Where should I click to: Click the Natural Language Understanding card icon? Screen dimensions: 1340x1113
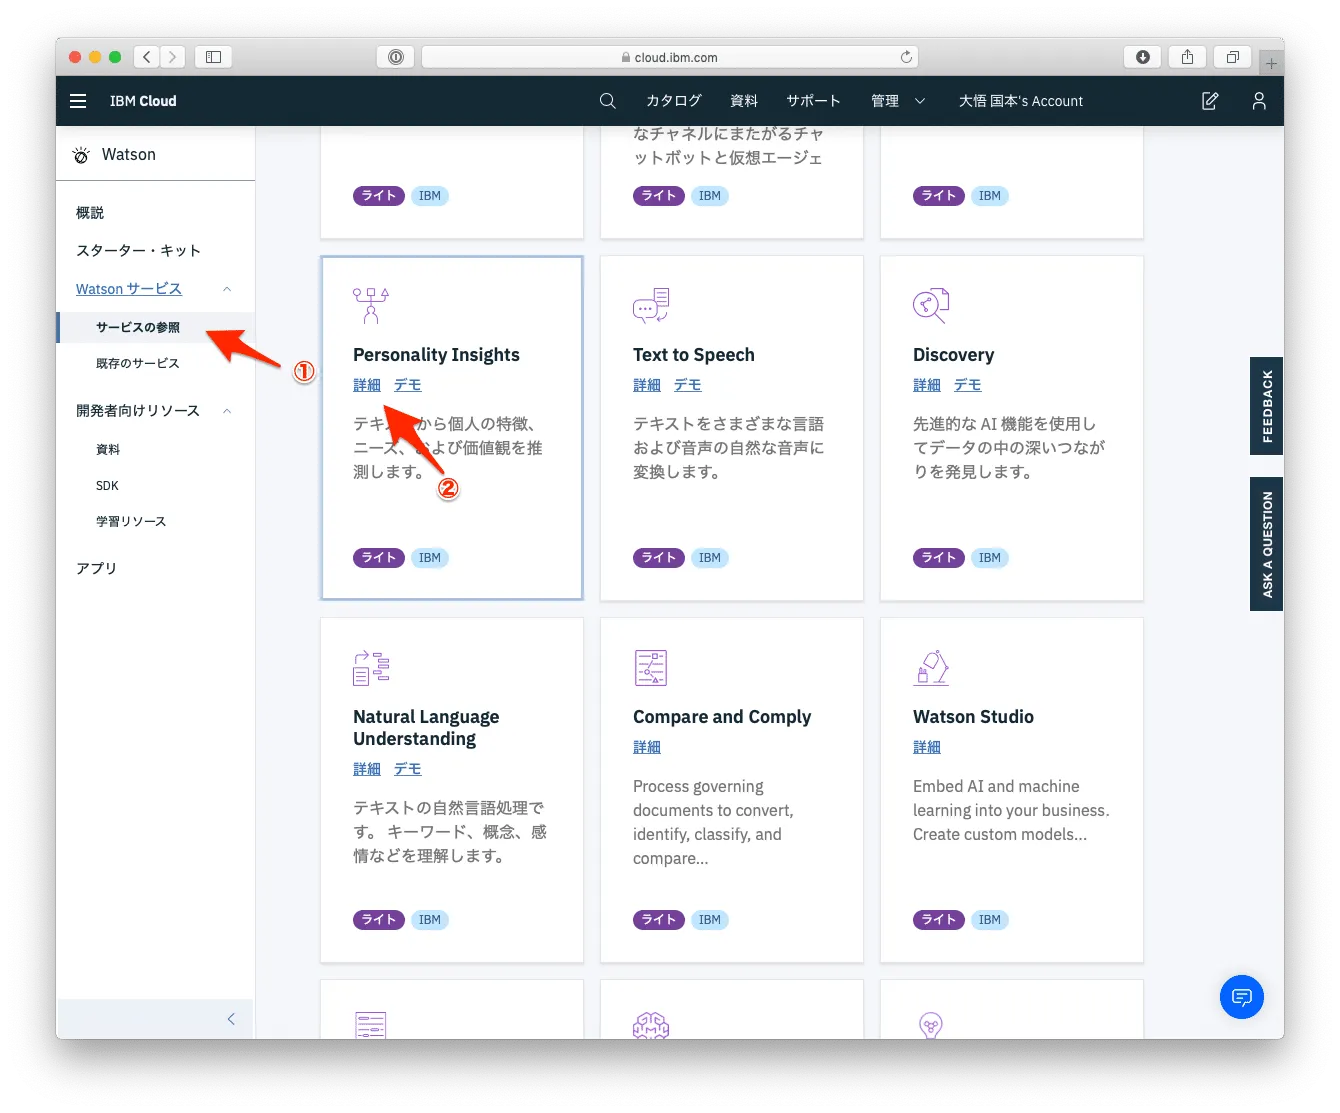point(371,667)
